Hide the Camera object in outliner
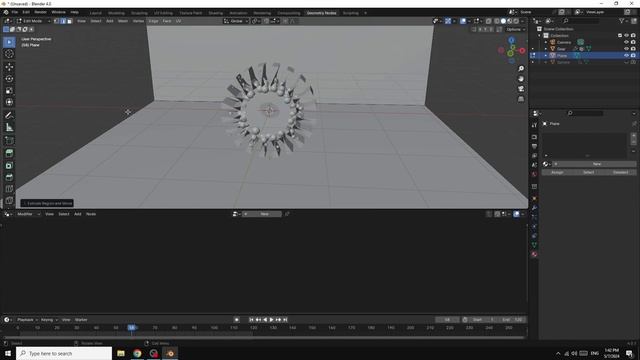 click(x=627, y=42)
